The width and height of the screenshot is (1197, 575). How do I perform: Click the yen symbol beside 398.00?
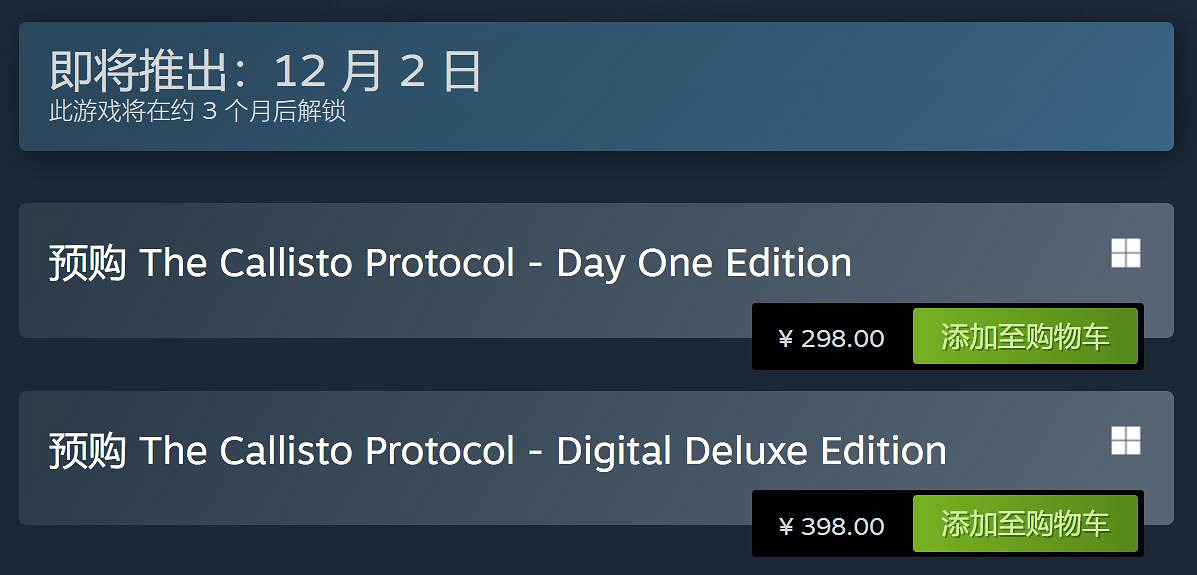(785, 527)
